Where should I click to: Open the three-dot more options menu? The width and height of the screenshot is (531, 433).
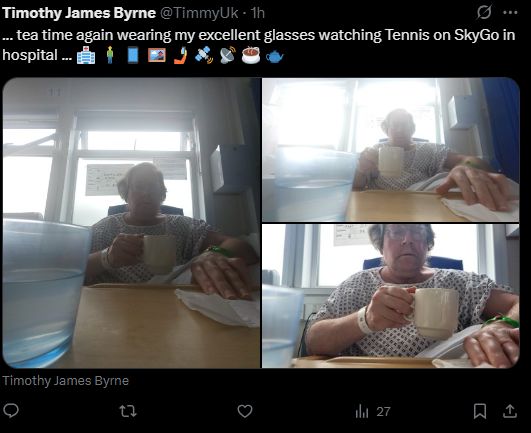(510, 13)
